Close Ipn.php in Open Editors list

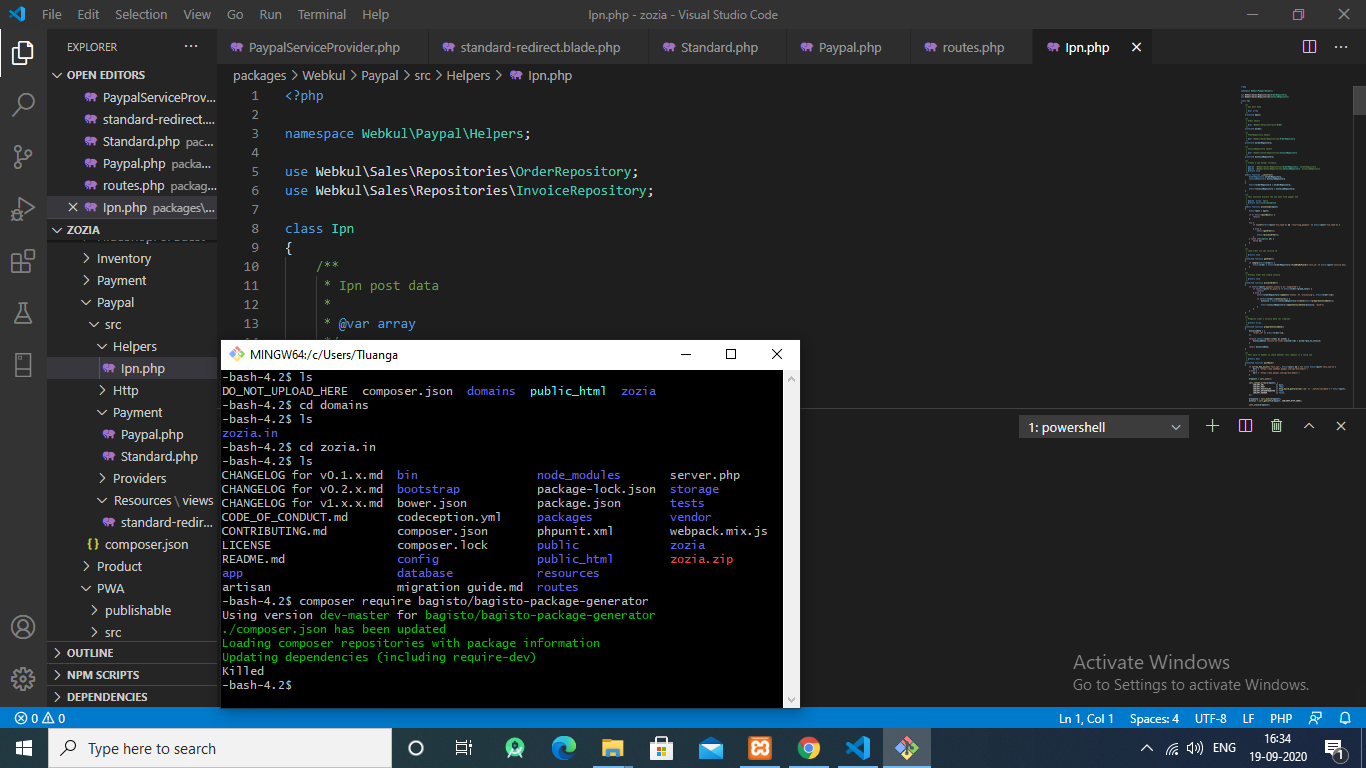tap(72, 208)
